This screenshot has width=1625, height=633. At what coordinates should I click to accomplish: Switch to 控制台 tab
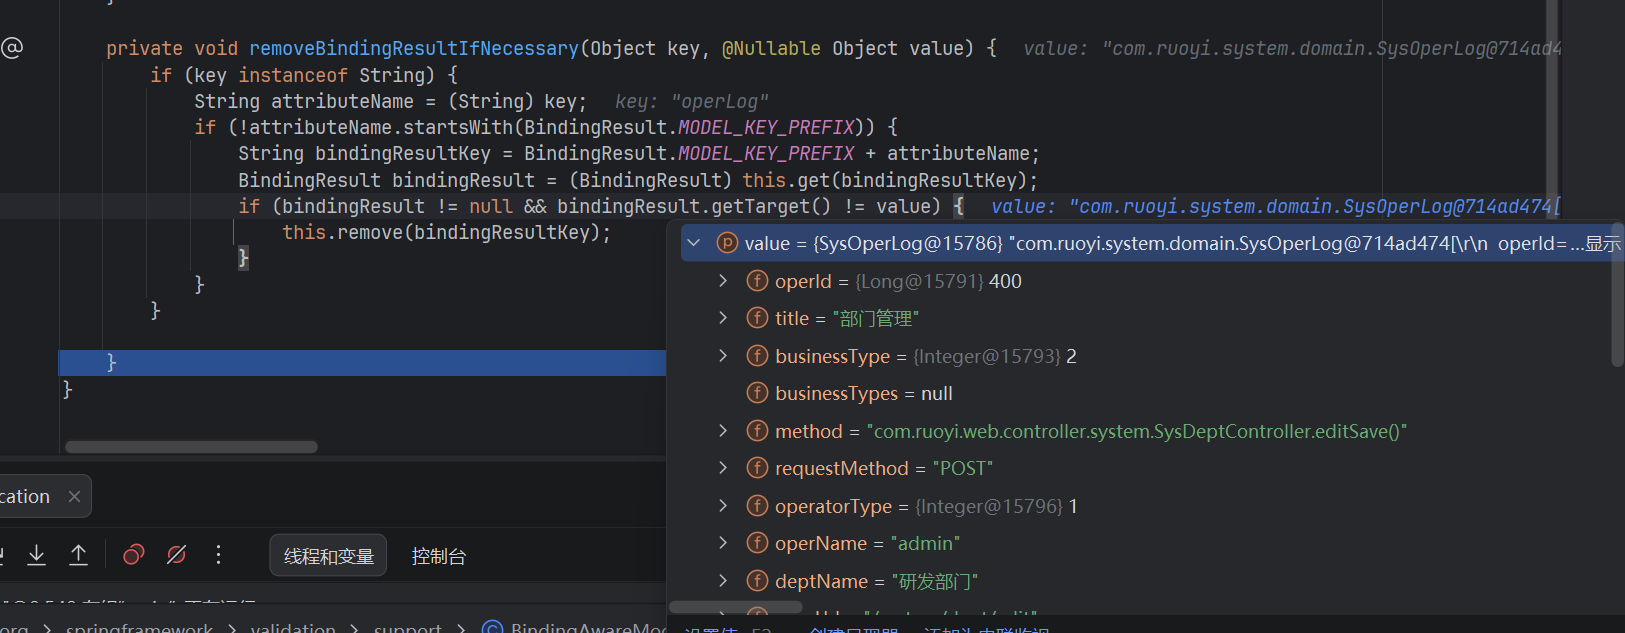439,556
